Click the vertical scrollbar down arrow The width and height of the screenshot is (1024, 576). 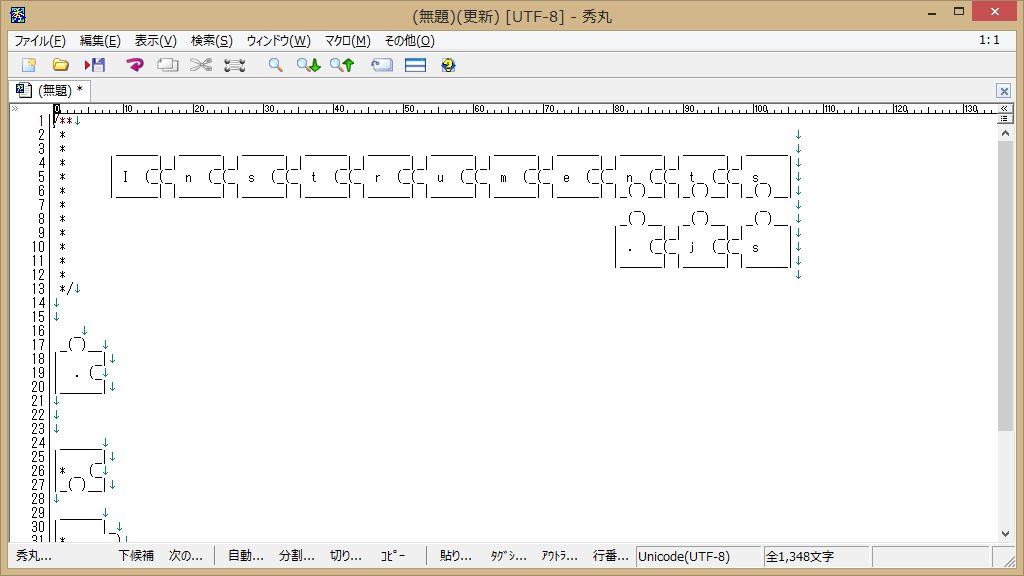coord(1005,534)
